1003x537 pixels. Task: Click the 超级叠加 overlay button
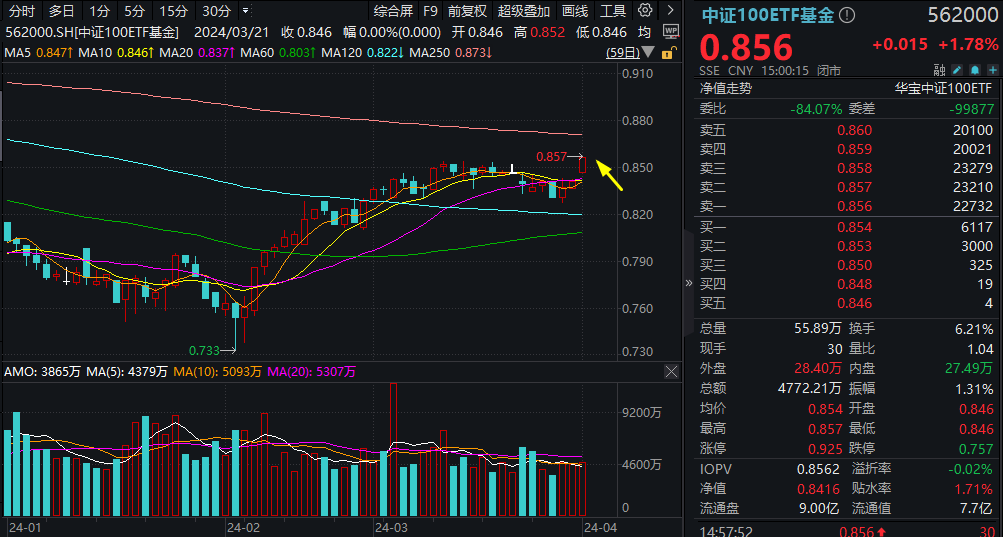[524, 11]
